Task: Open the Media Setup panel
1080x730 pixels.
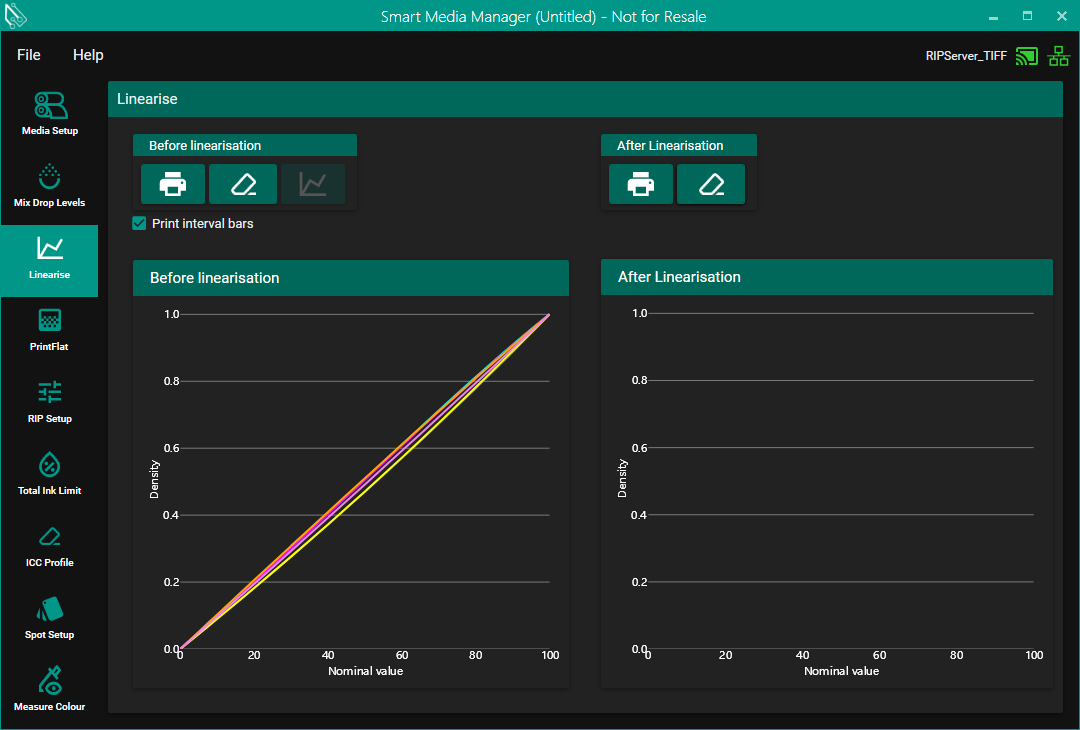Action: [x=49, y=113]
